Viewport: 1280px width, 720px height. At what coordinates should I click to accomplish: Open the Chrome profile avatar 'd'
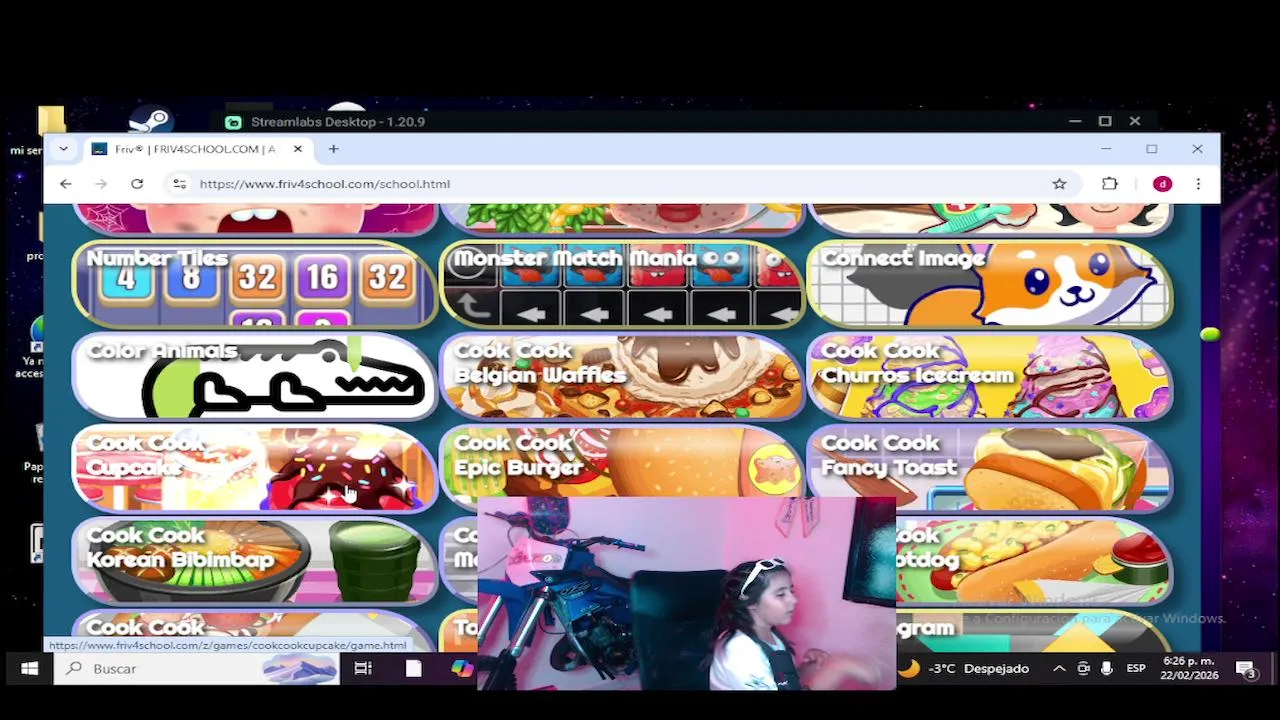click(x=1162, y=184)
